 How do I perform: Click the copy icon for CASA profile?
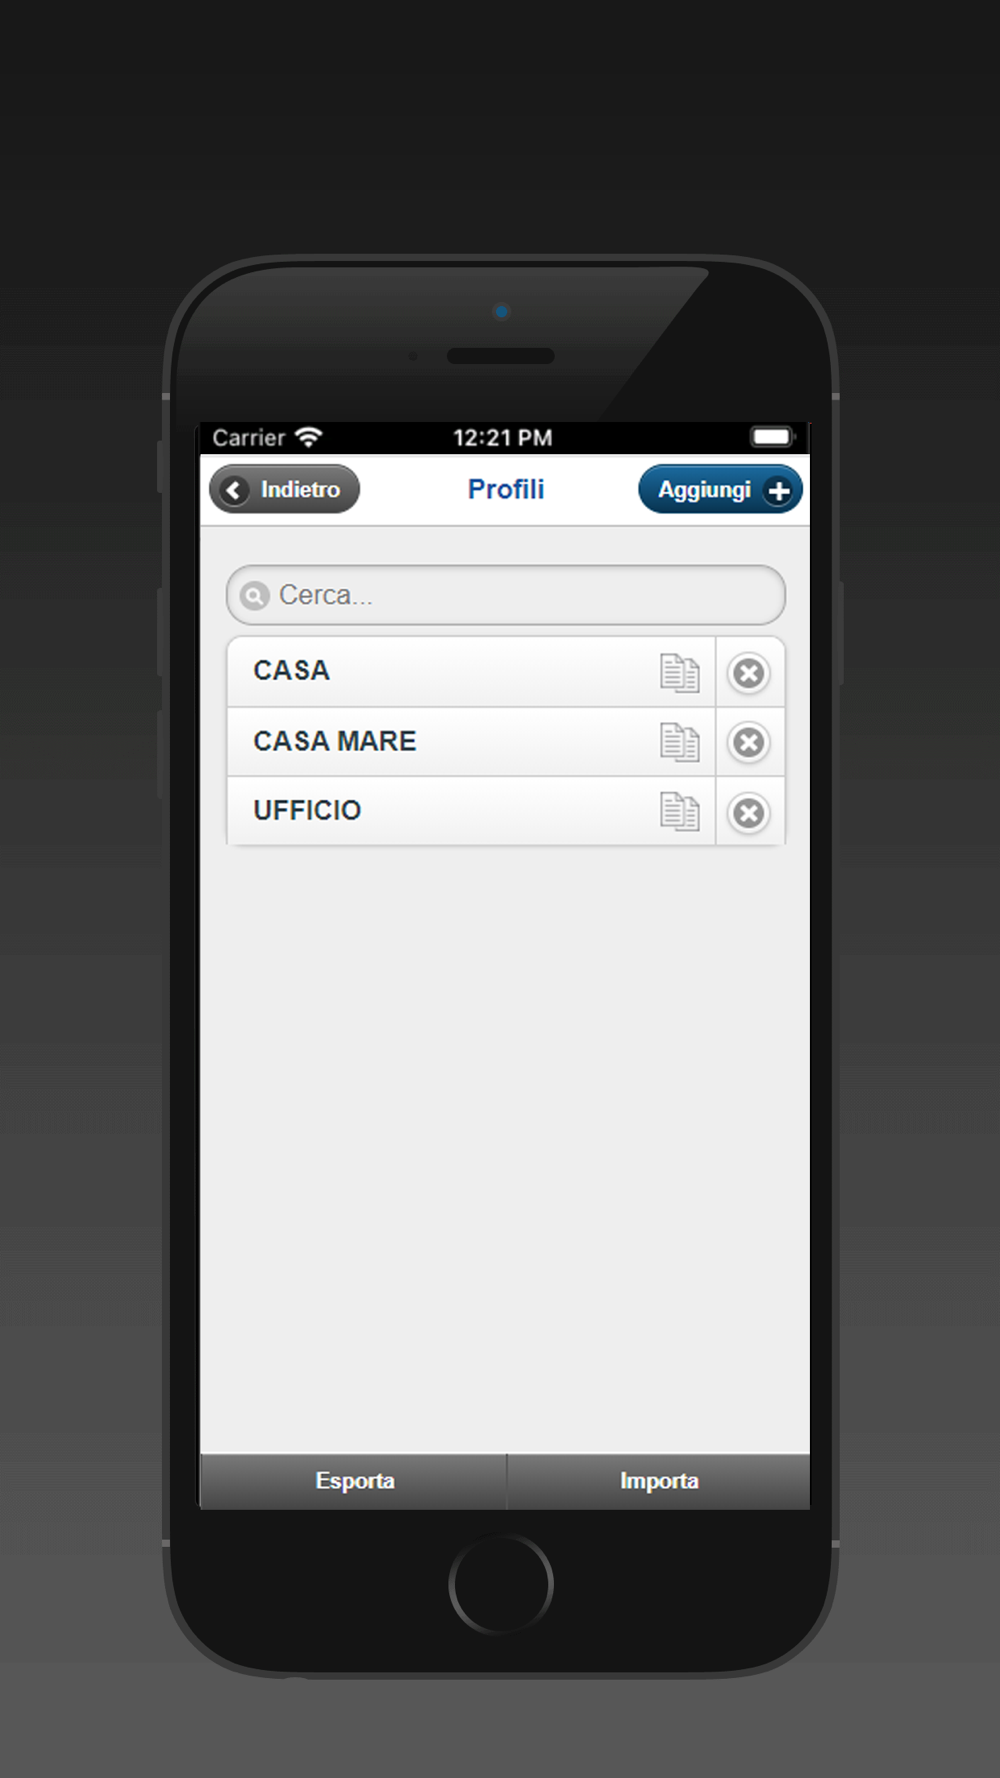[680, 673]
